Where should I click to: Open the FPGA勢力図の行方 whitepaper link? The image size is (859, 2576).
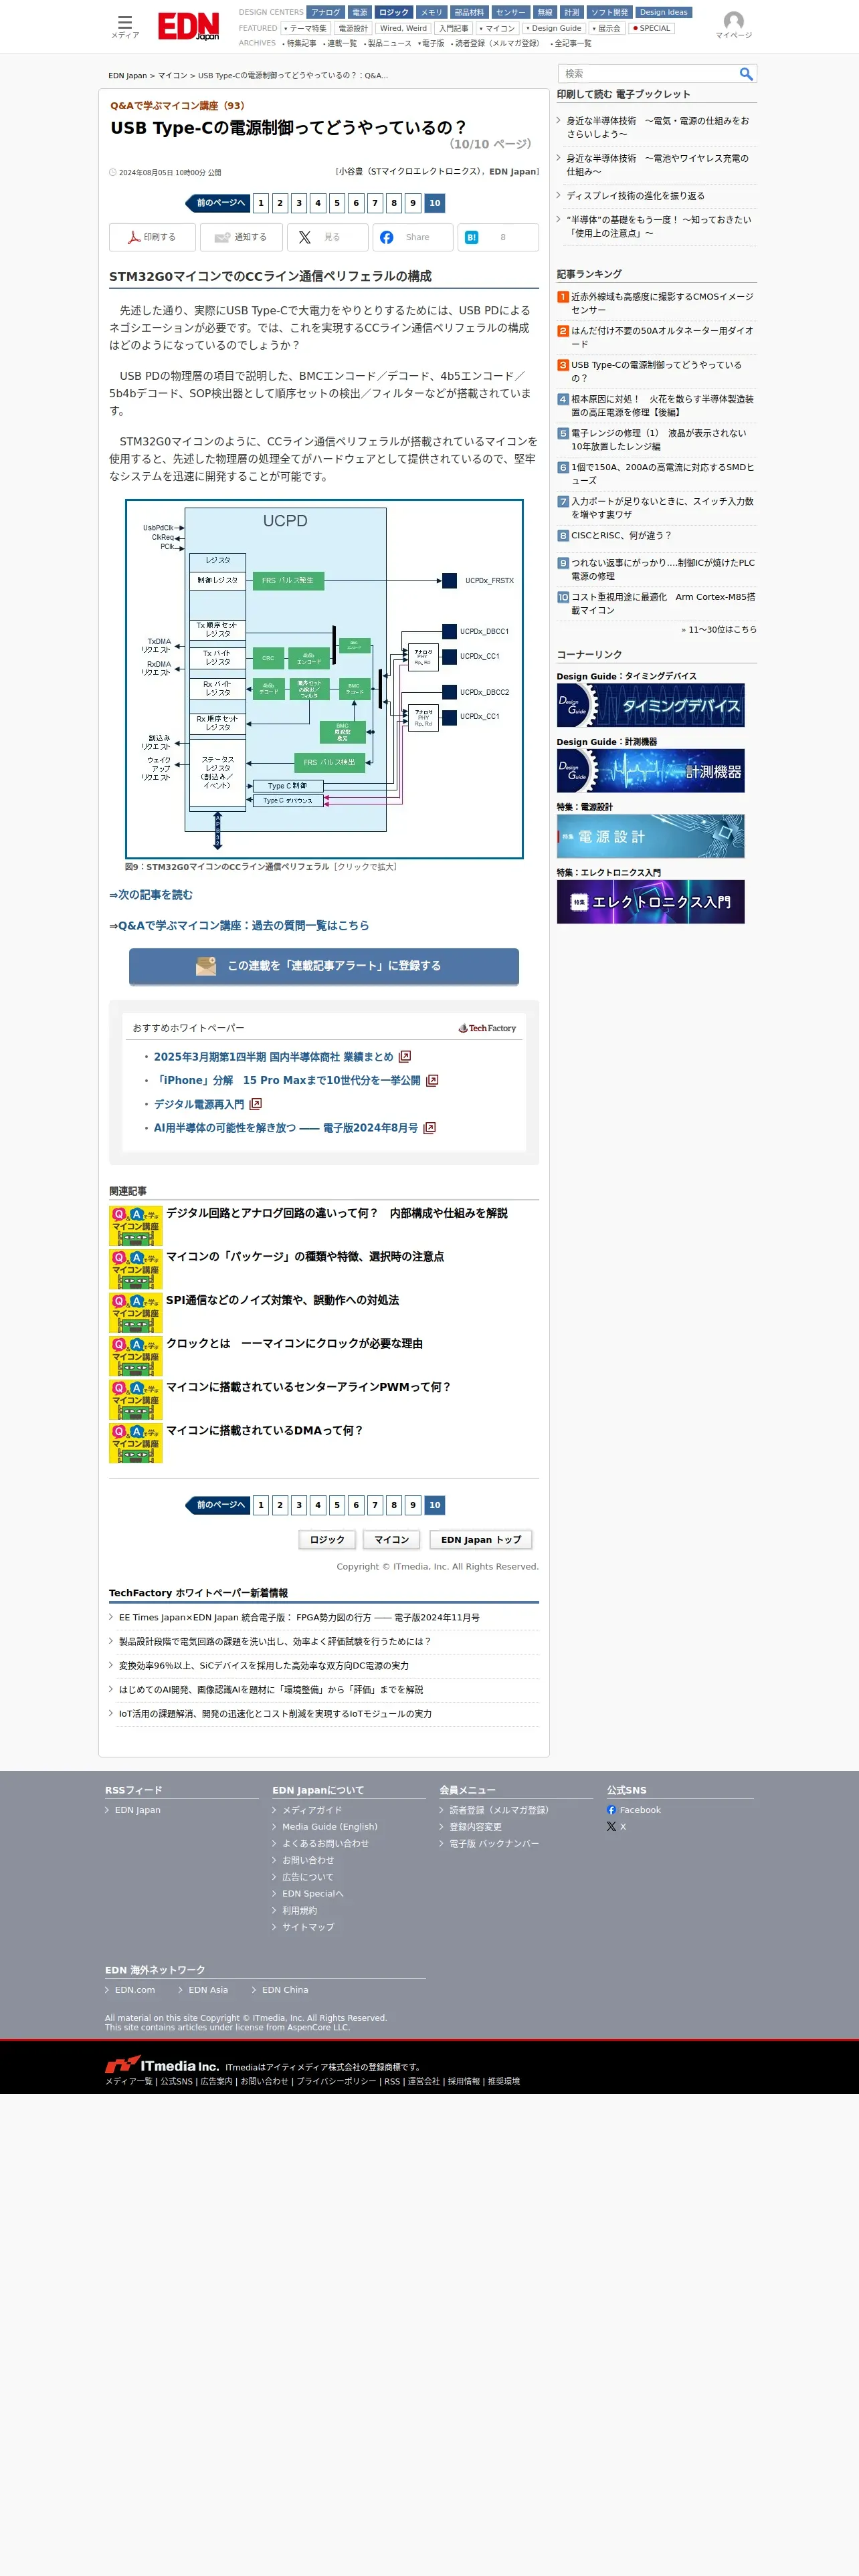299,1618
